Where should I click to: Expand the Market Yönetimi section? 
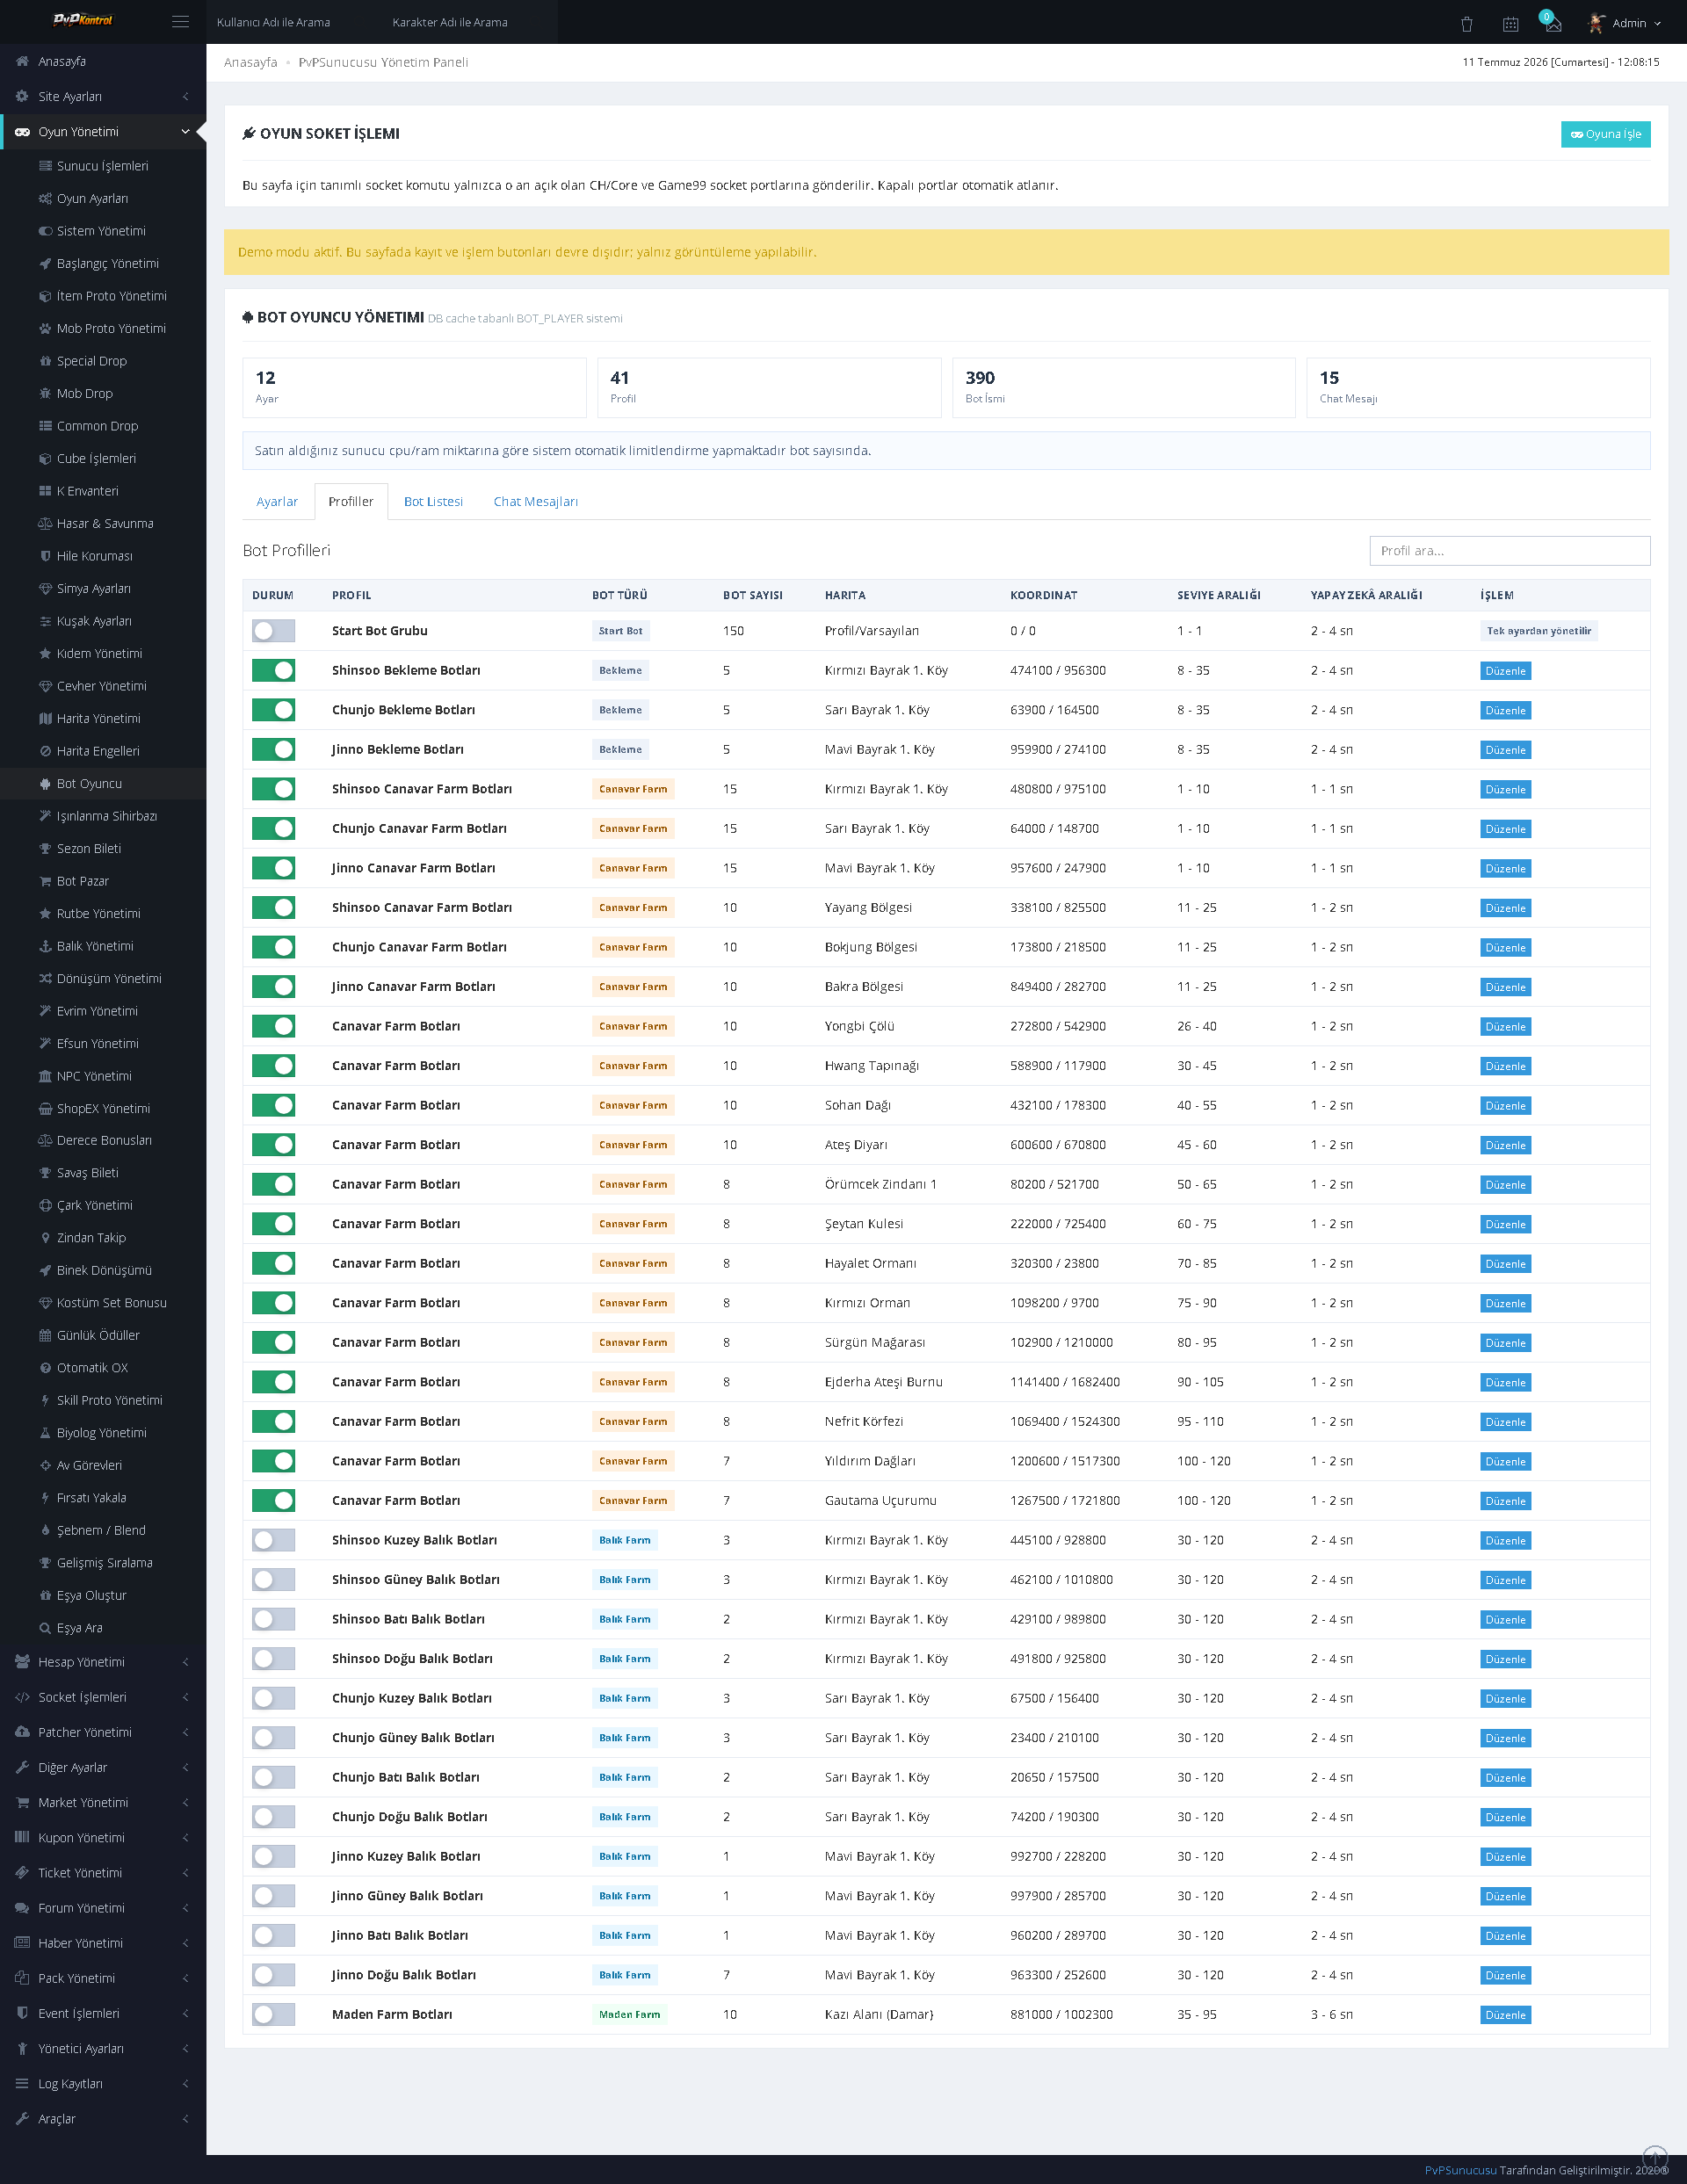click(x=103, y=1802)
